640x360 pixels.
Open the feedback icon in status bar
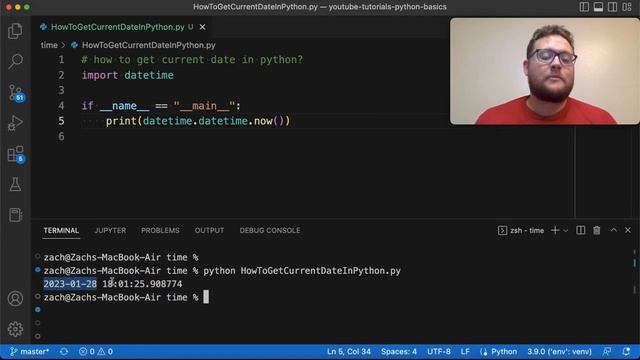[607, 352]
